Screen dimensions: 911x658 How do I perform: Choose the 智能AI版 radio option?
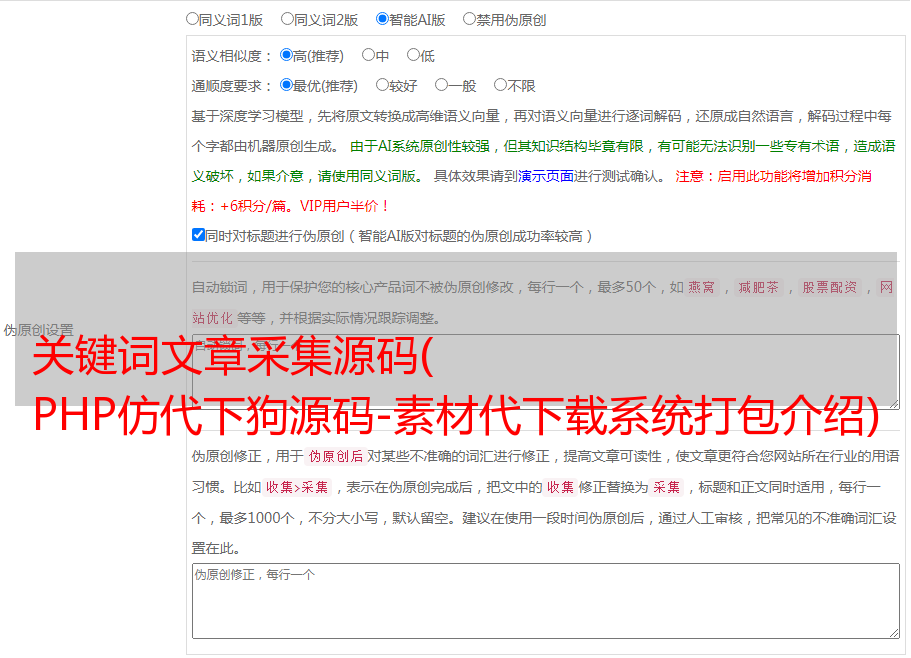click(382, 19)
